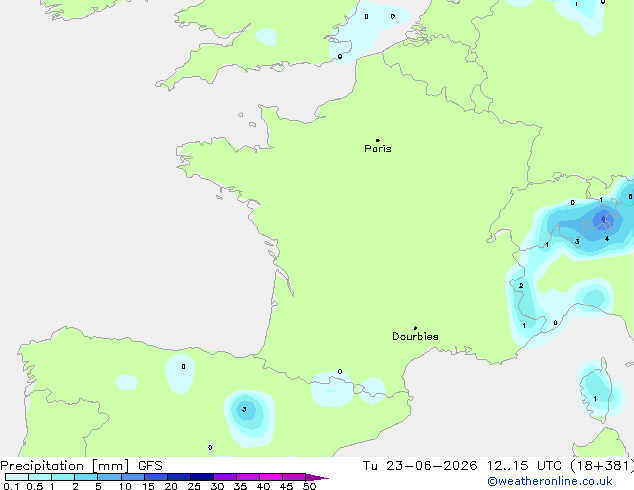
Task: Click the '(18+381)' run offset text
Action: [x=602, y=466]
